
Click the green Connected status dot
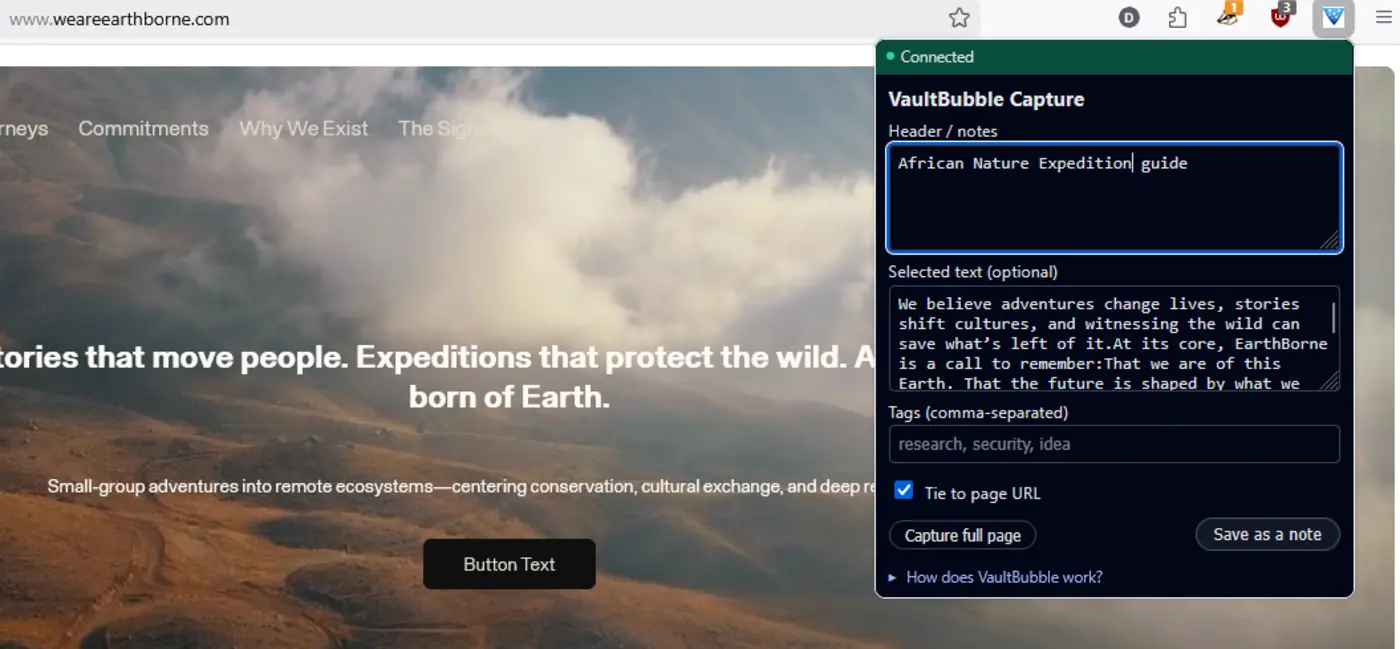coord(890,57)
